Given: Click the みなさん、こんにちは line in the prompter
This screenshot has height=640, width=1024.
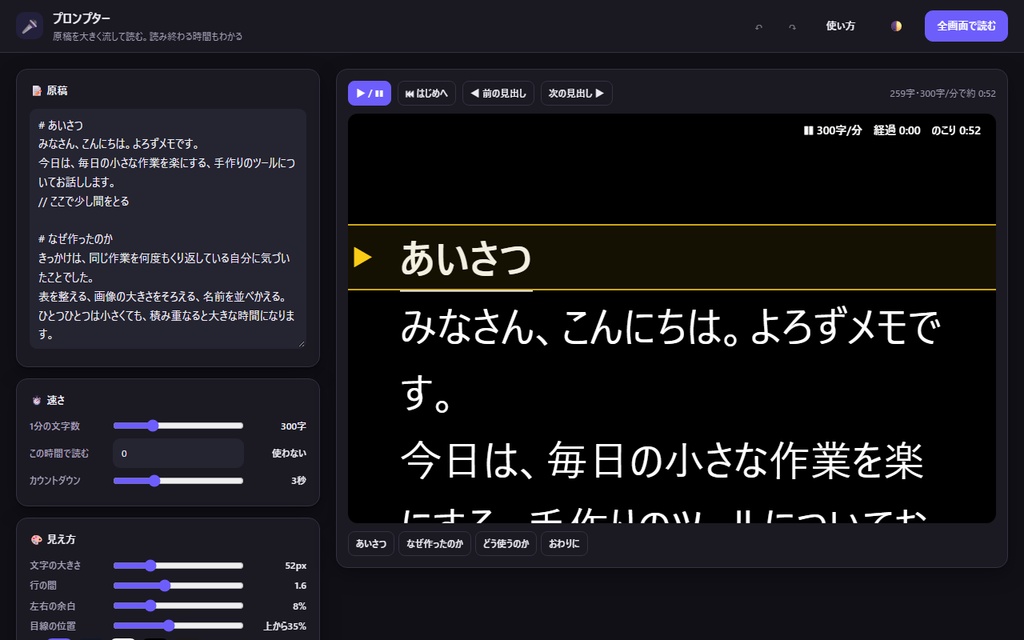Looking at the screenshot, I should (x=670, y=327).
